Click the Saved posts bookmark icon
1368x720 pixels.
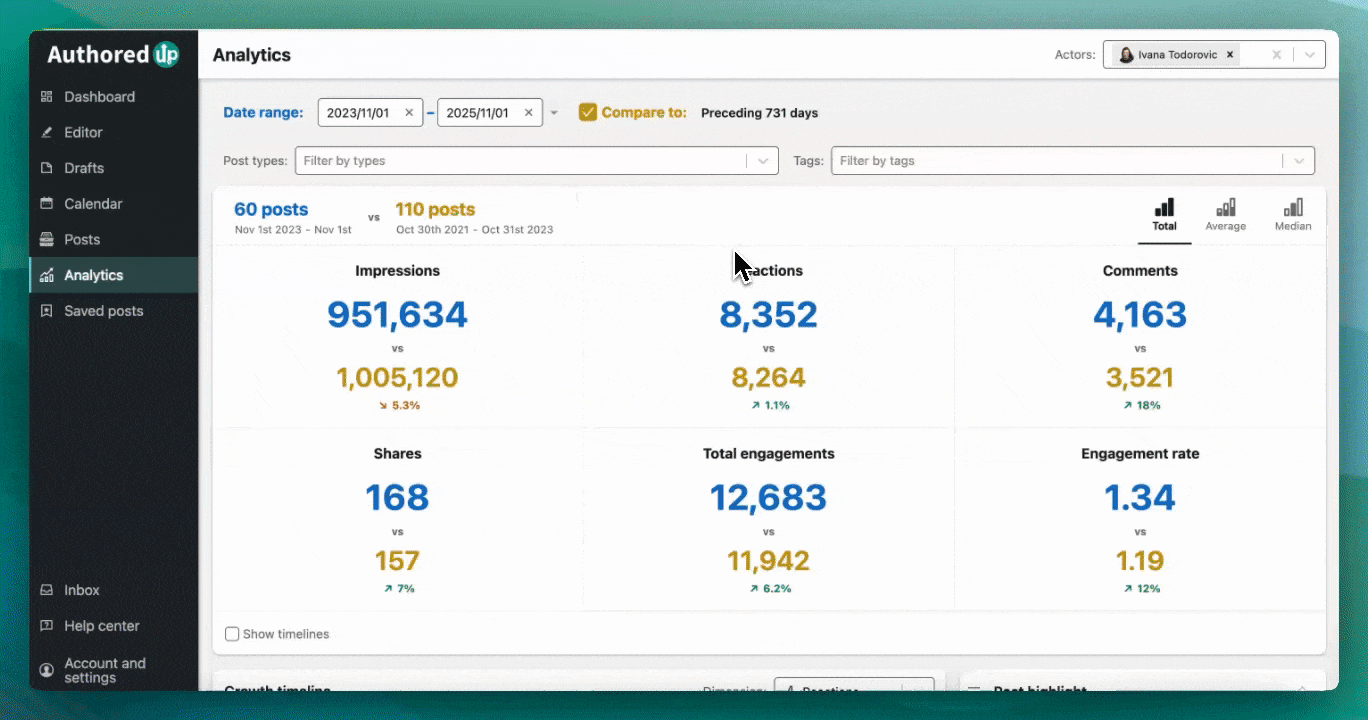tap(46, 311)
